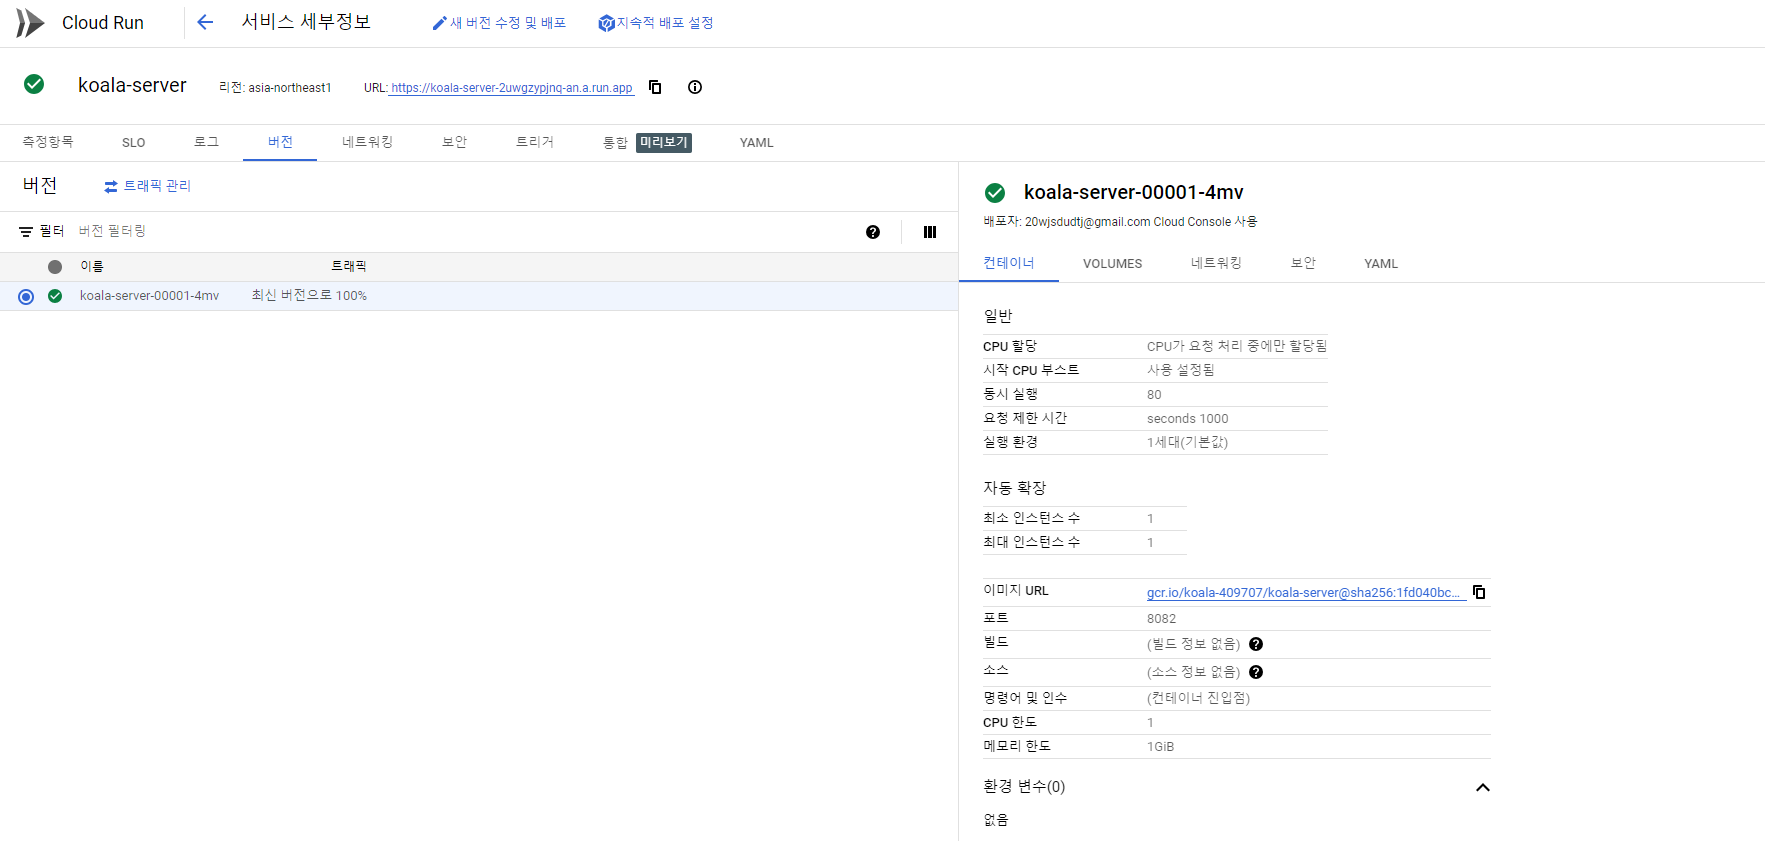Select the koala-server-00001-4mv revision radio button

[26, 297]
